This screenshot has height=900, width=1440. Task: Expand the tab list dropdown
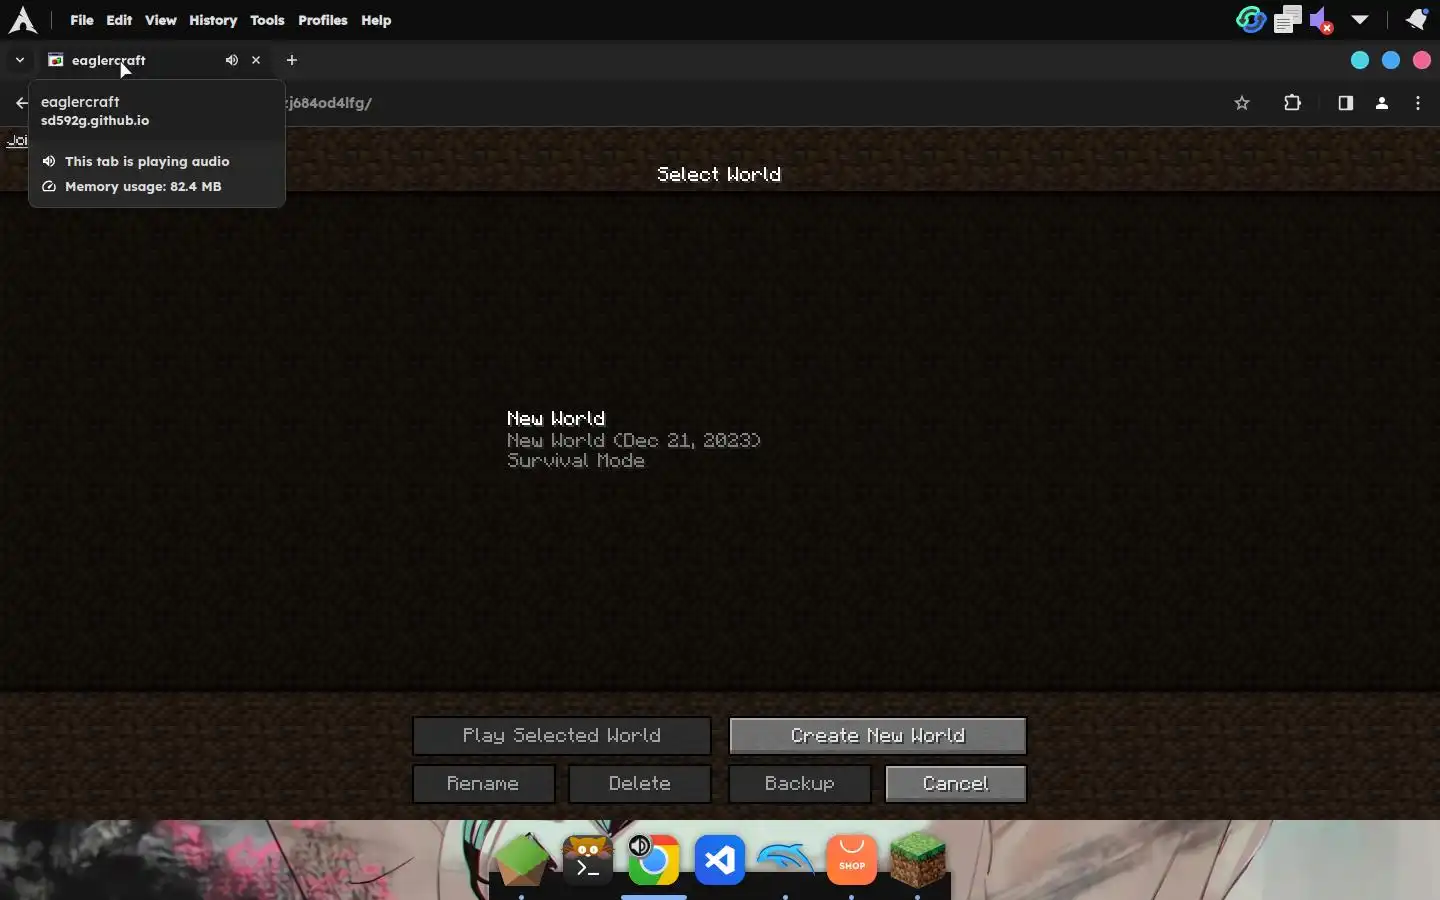pyautogui.click(x=19, y=60)
